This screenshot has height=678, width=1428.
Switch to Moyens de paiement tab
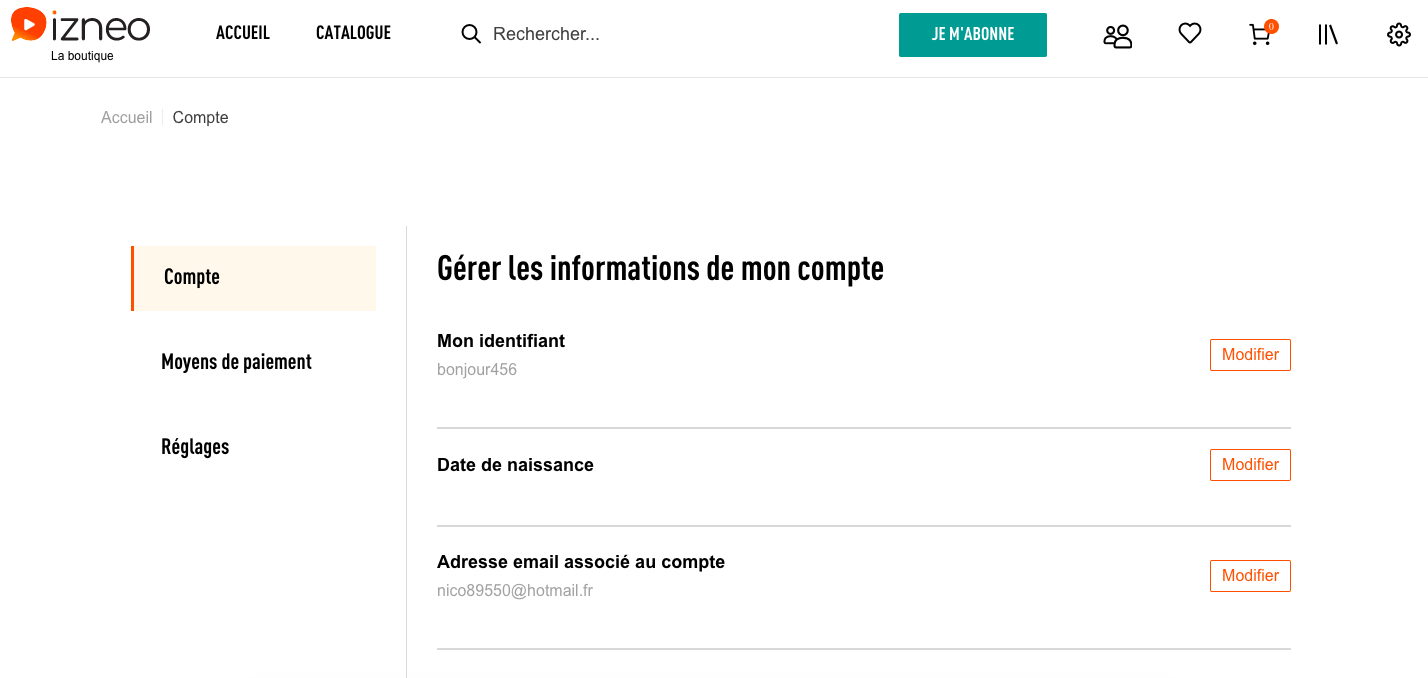(236, 362)
